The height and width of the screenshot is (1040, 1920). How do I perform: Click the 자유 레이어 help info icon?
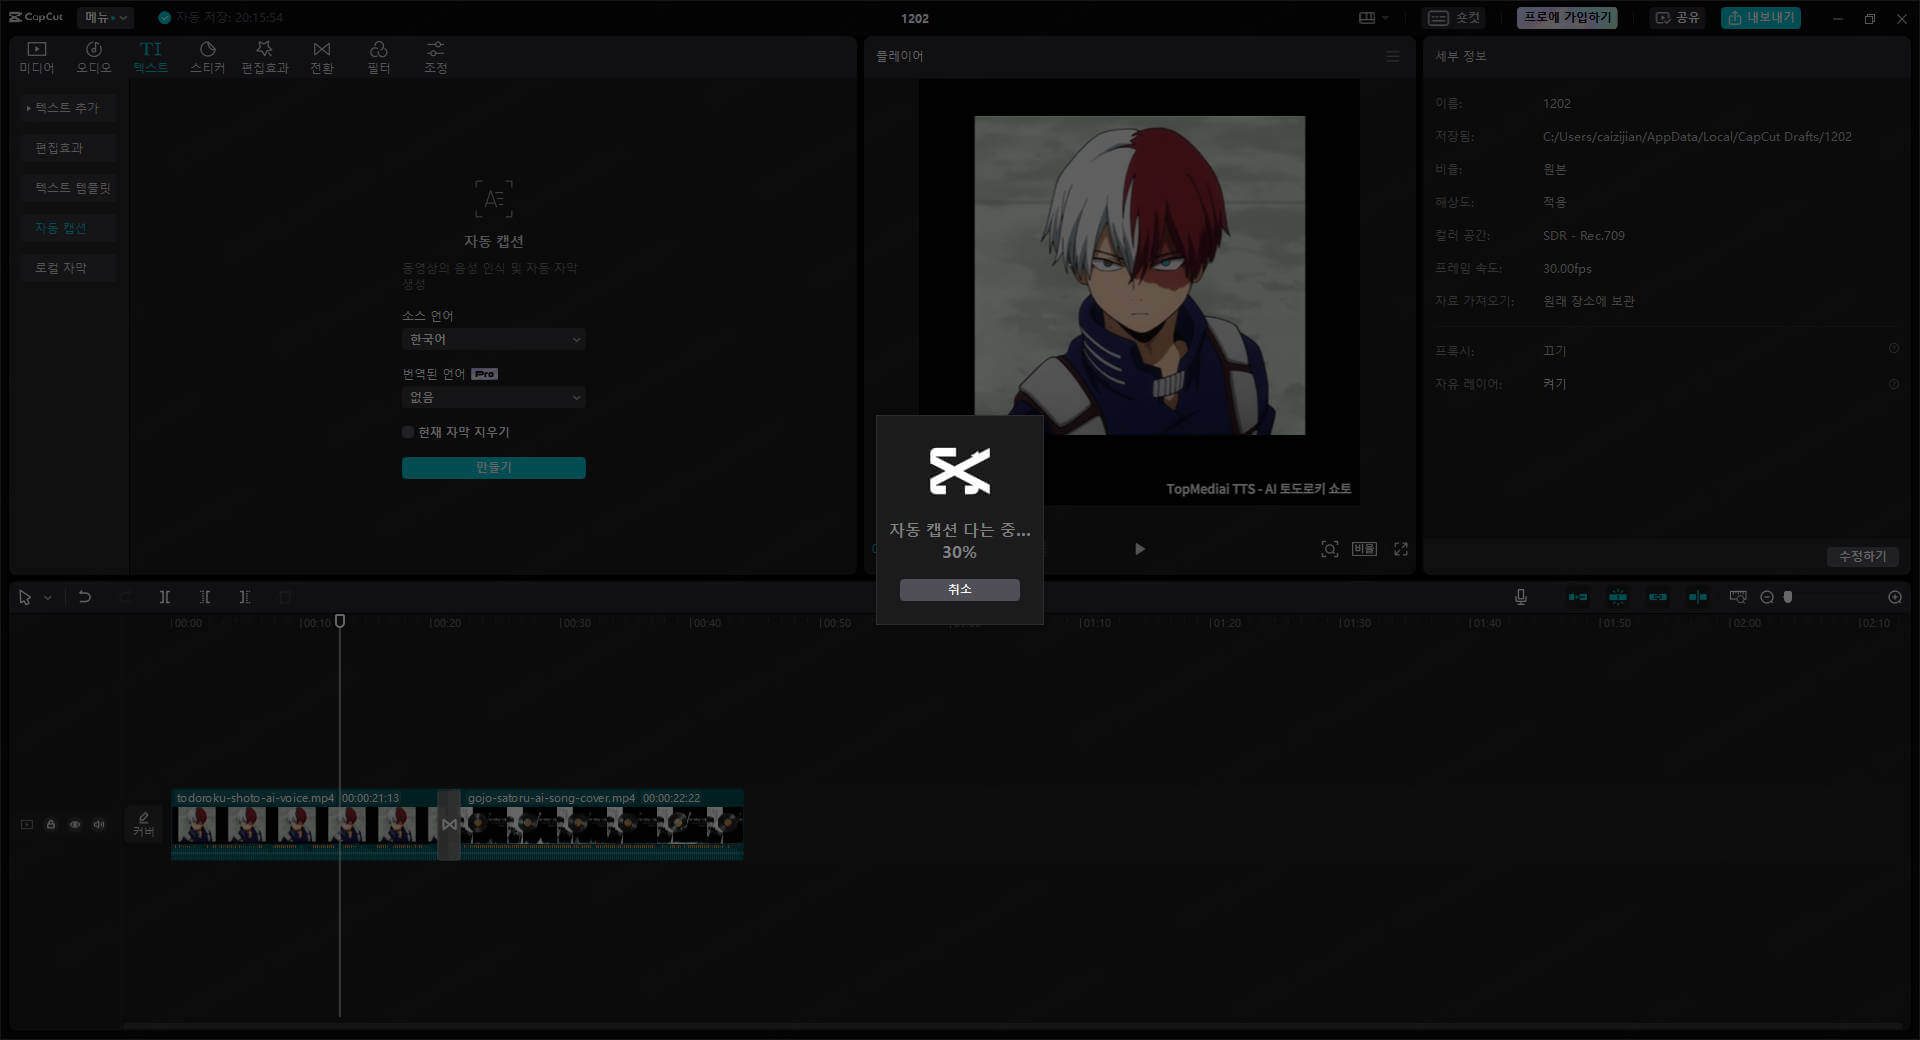click(1894, 384)
